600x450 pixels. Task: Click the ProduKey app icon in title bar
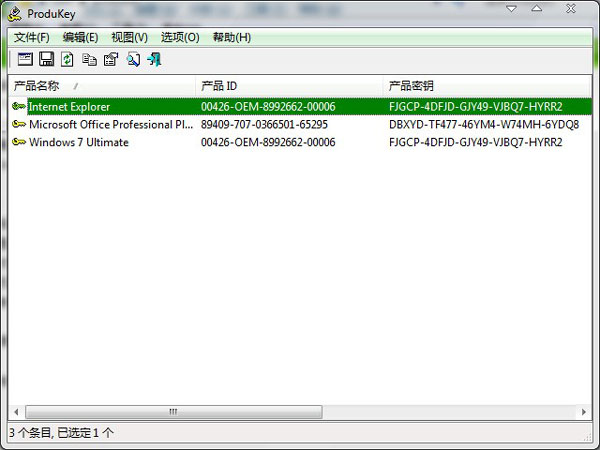coord(15,14)
